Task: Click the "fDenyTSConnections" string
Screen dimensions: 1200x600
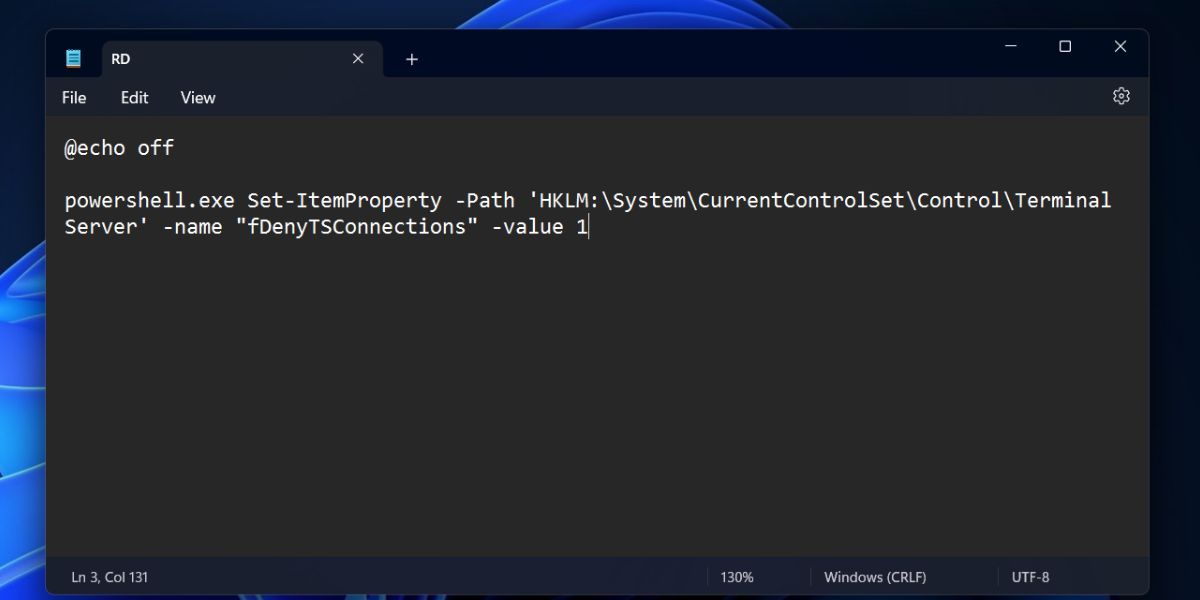Action: [356, 227]
